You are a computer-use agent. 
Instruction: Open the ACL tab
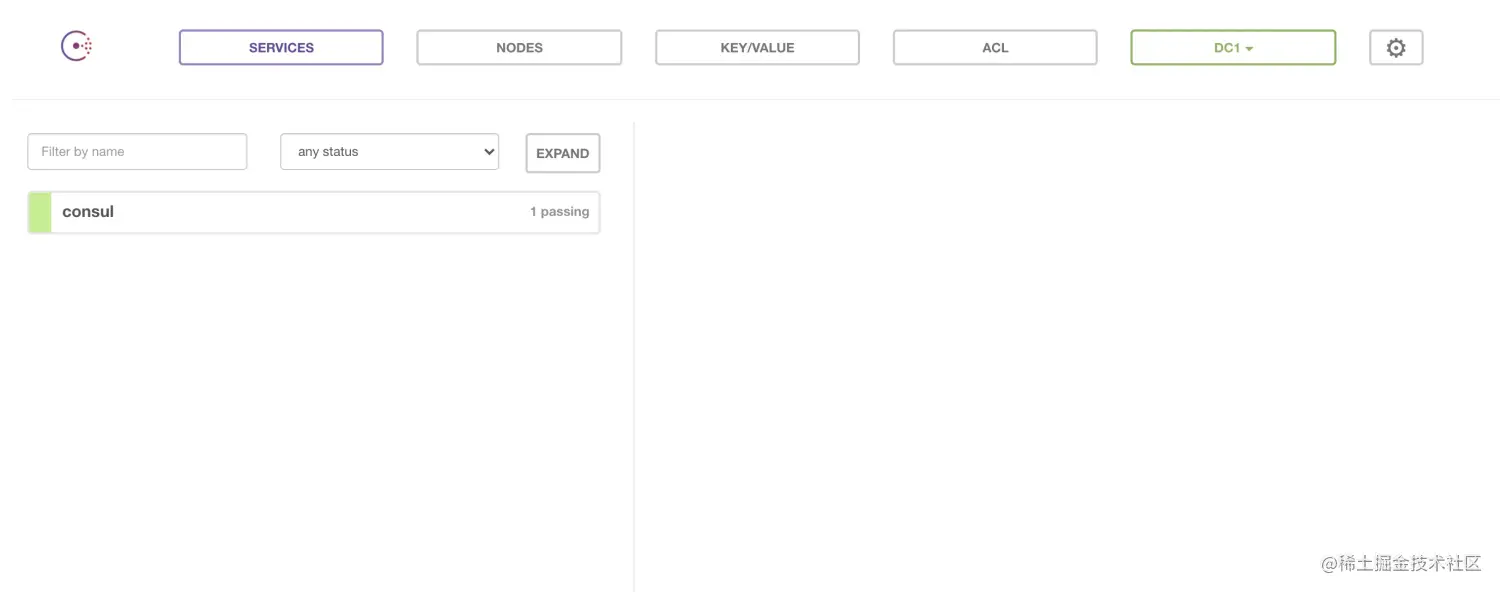click(x=995, y=47)
